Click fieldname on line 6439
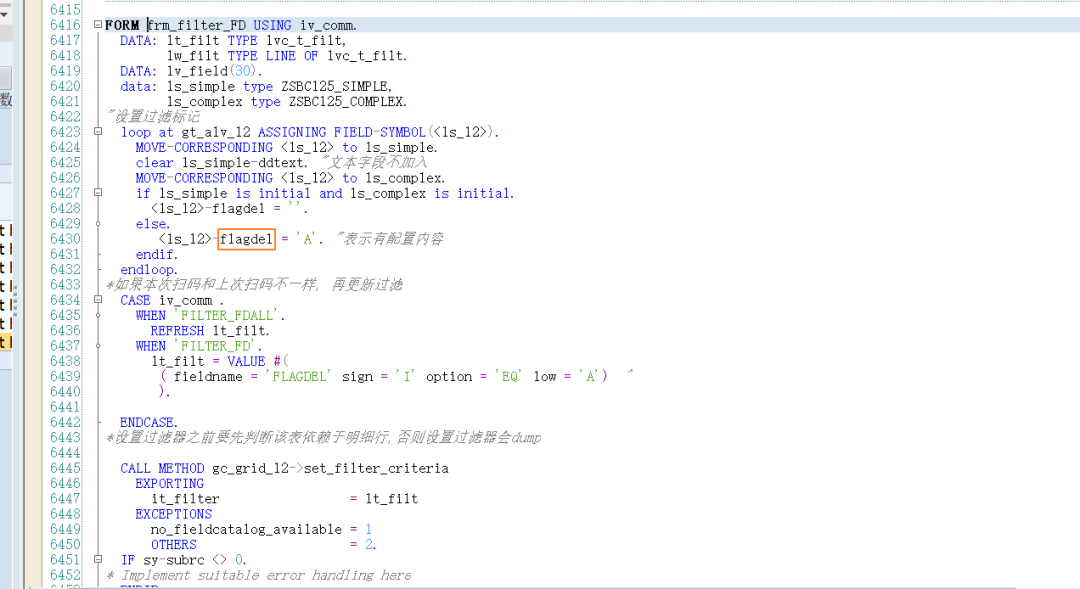The image size is (1080, 589). click(208, 377)
